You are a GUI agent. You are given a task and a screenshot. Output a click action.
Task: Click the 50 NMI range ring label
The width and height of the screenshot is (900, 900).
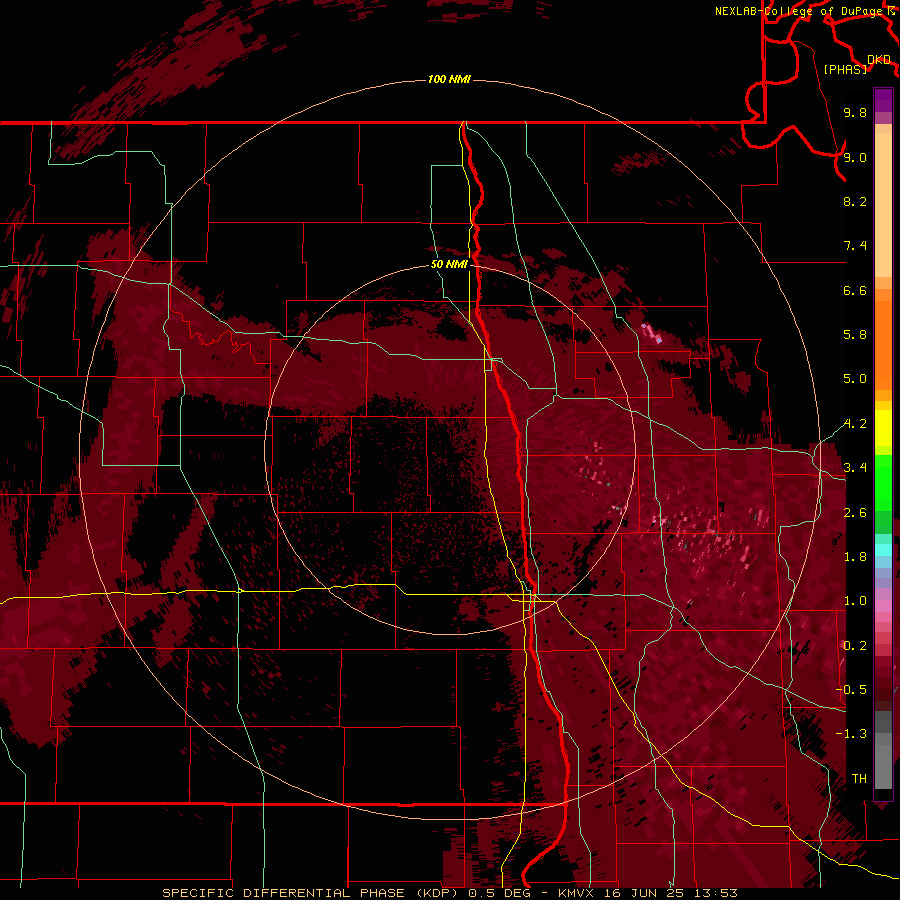[x=449, y=264]
